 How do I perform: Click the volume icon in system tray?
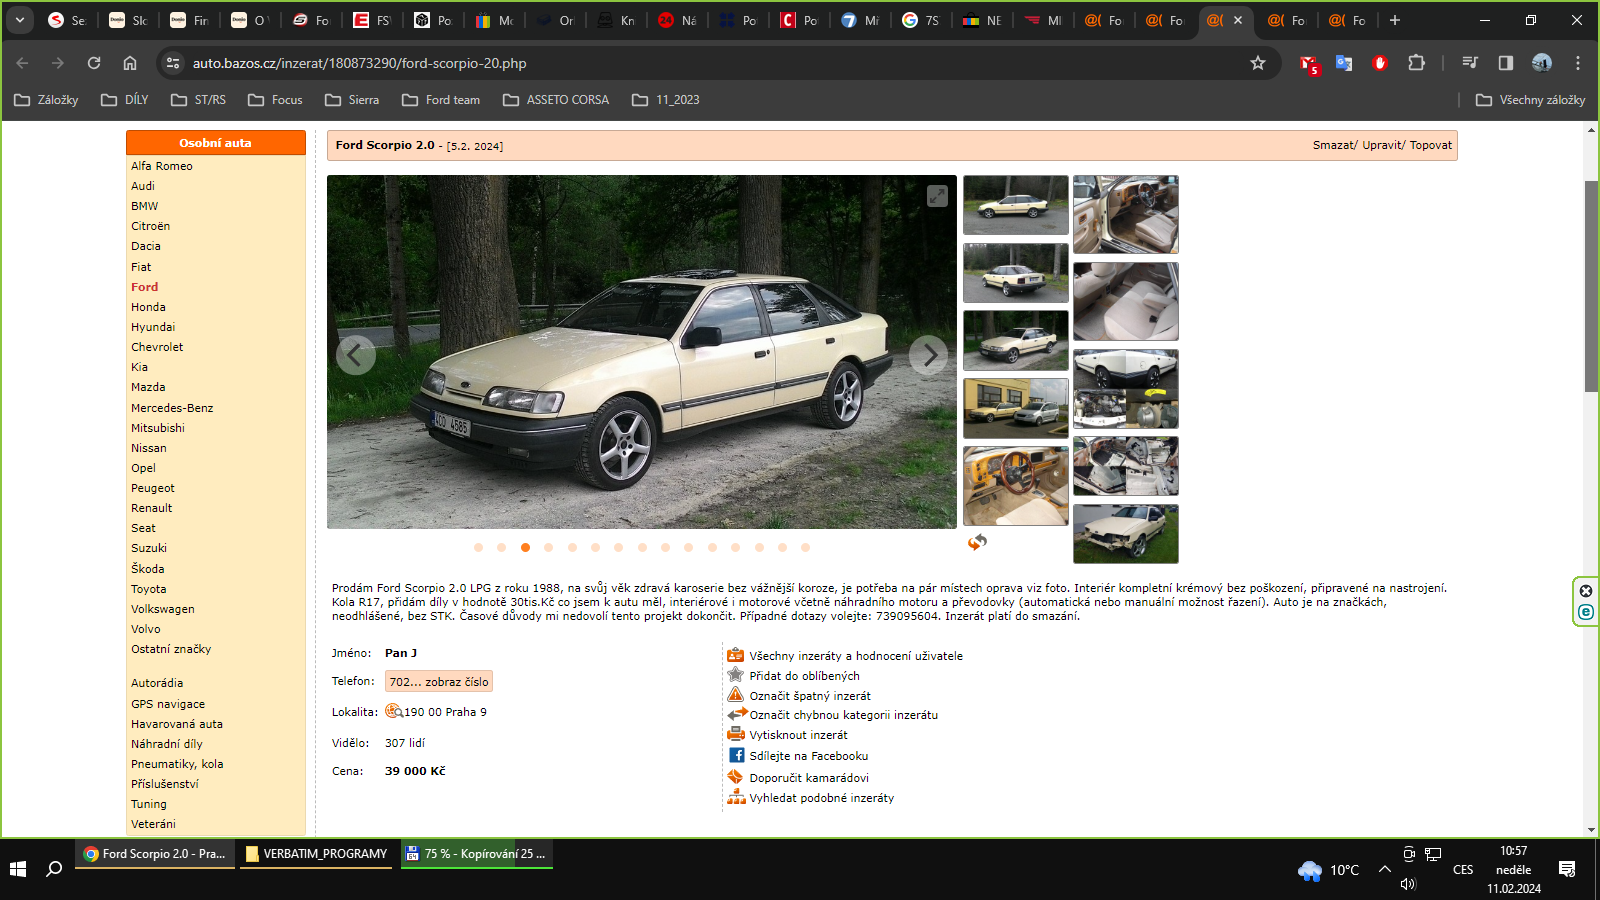tap(1409, 884)
